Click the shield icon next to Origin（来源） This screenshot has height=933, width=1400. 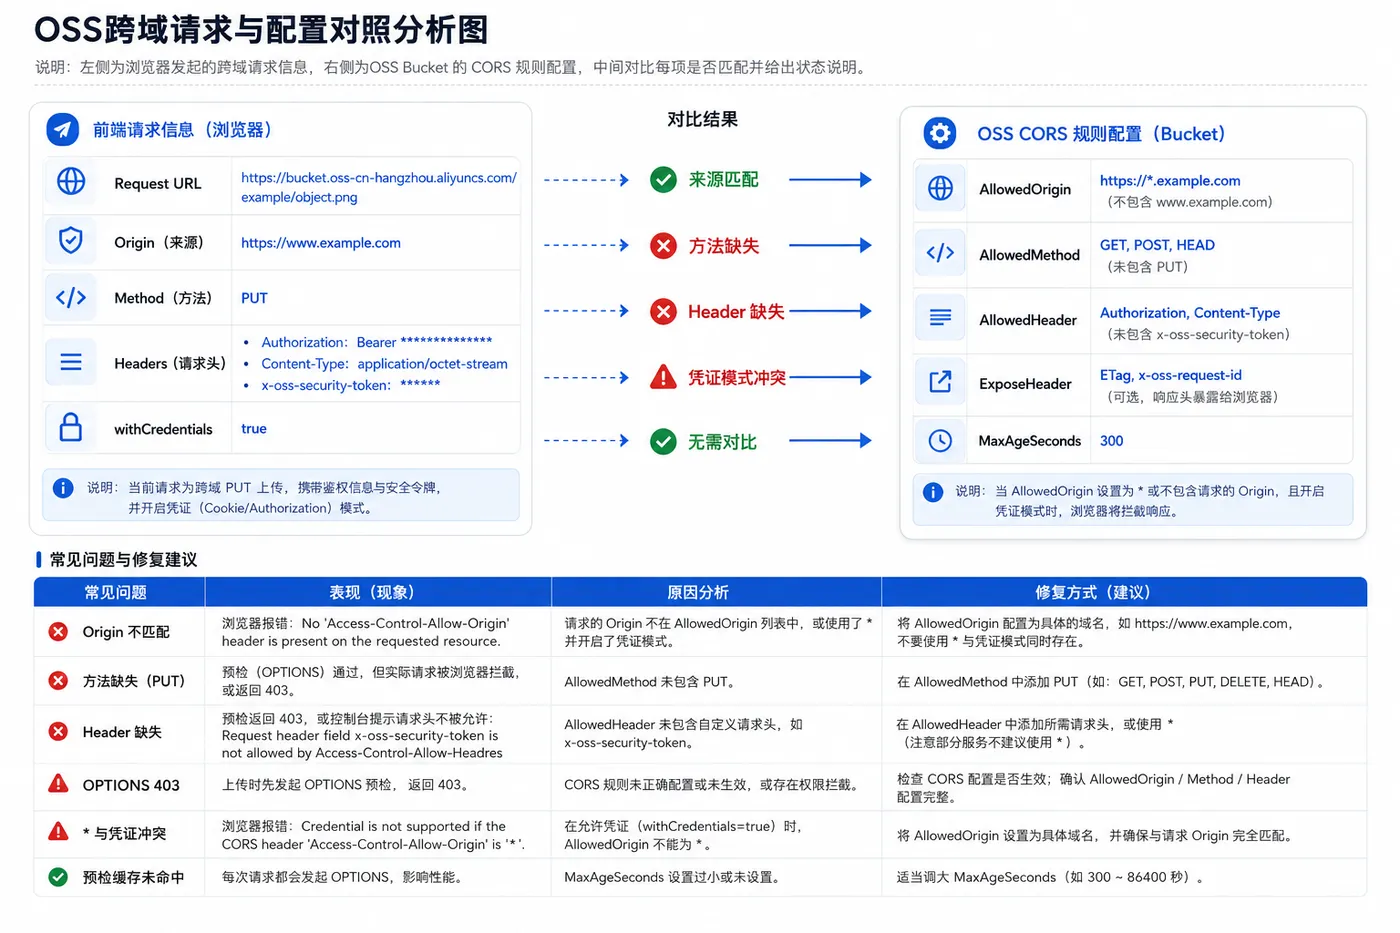71,240
